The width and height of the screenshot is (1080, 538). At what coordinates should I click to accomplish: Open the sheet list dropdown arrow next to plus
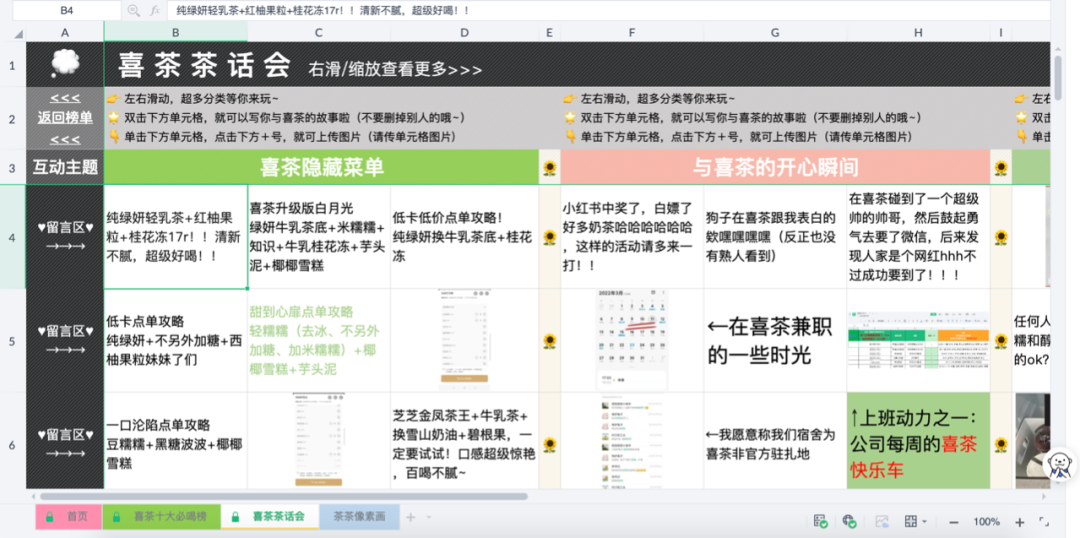tap(429, 517)
